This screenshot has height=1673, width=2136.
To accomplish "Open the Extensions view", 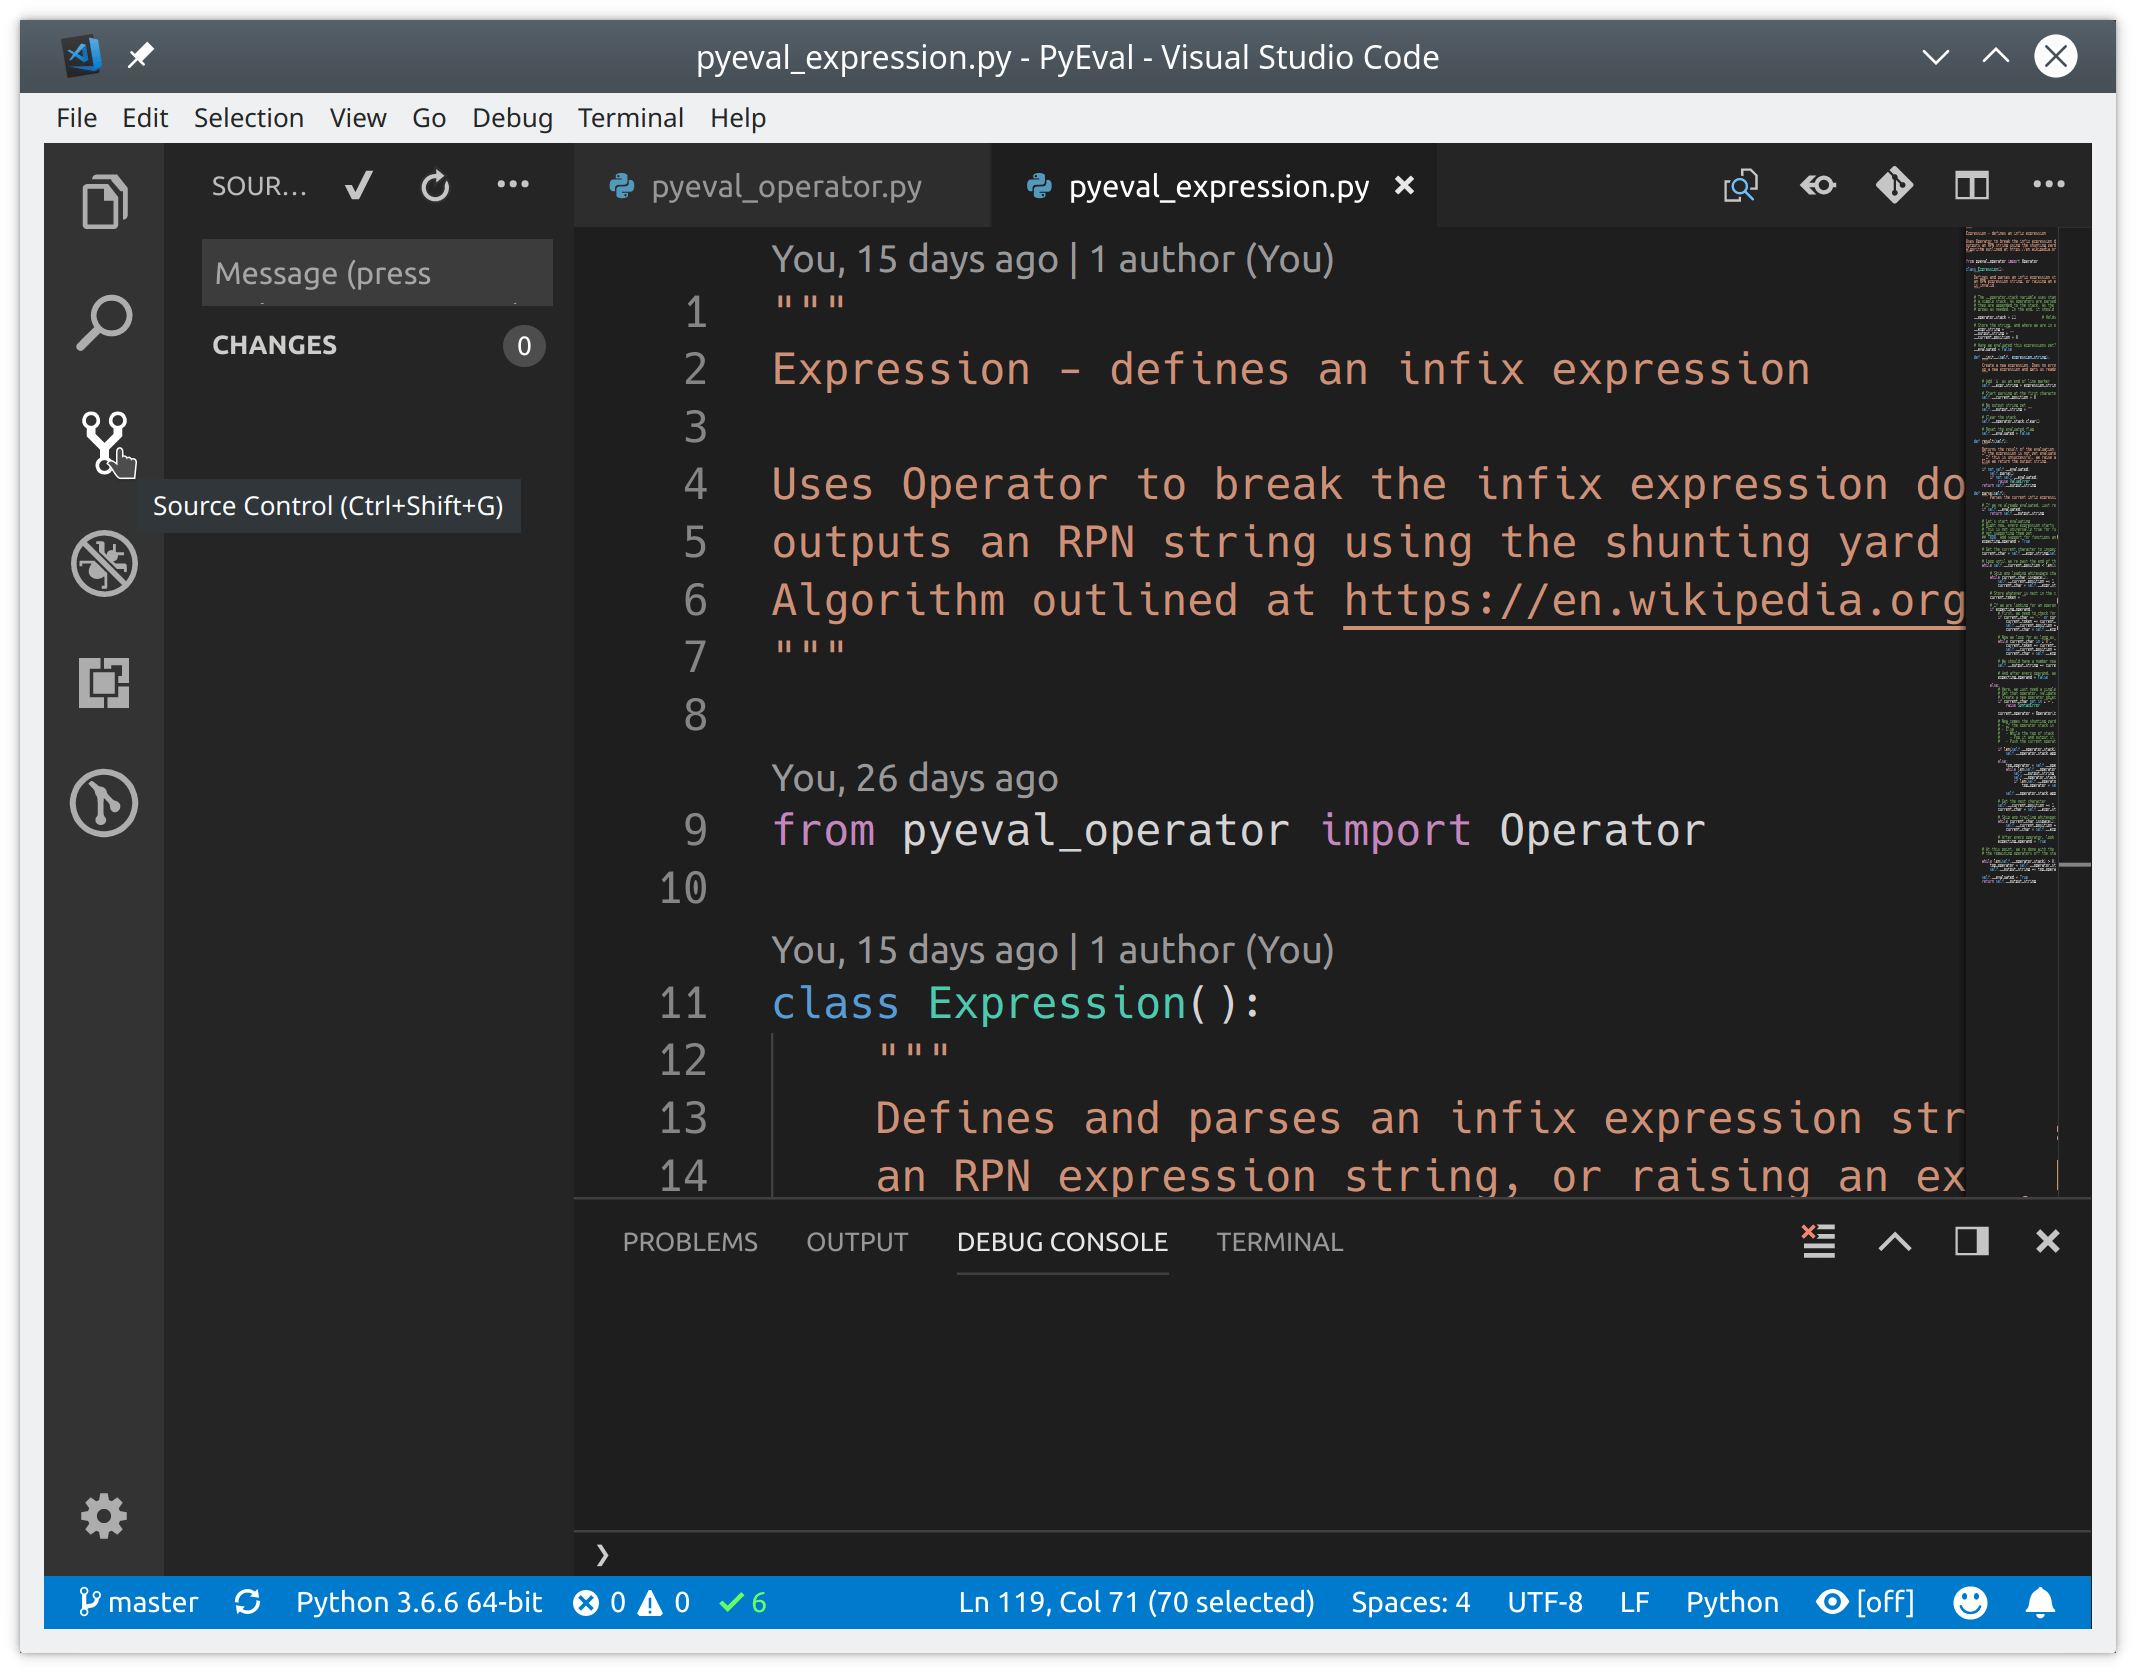I will [x=104, y=683].
